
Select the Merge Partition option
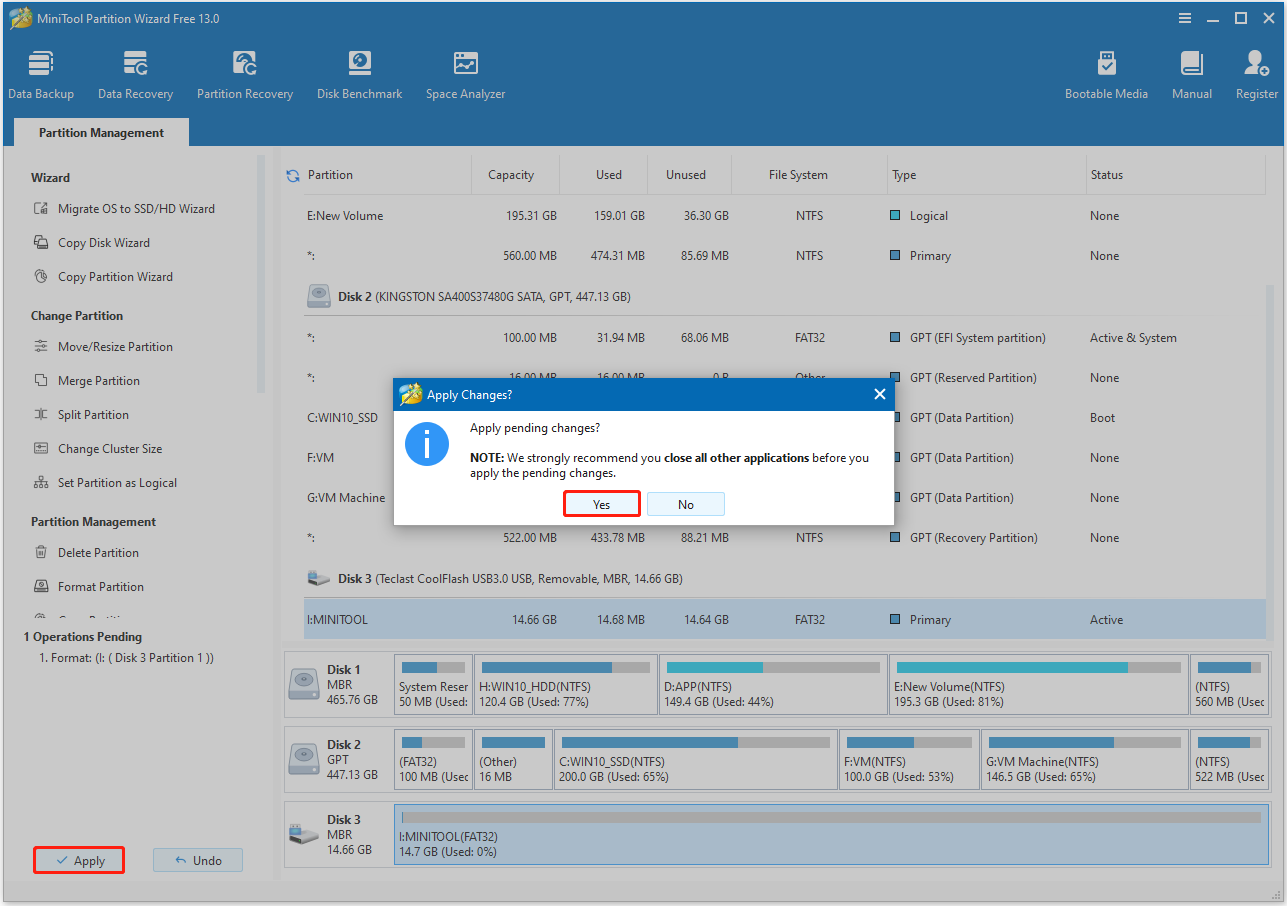tap(98, 380)
